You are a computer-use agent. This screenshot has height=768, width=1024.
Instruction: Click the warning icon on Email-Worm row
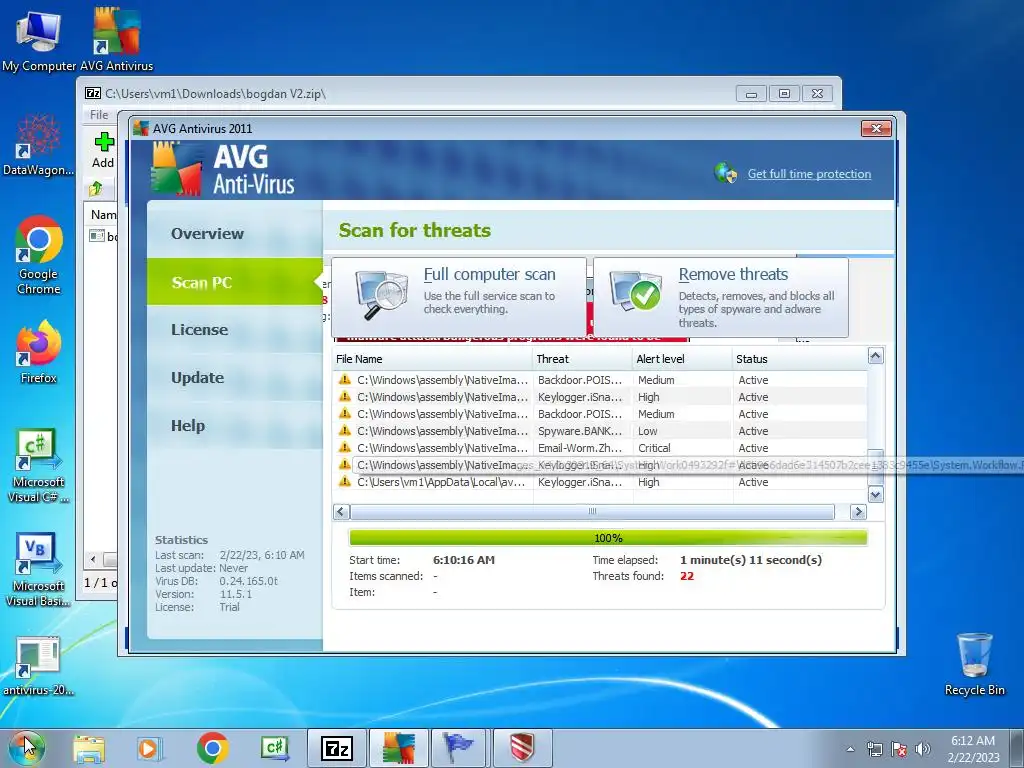(x=344, y=448)
